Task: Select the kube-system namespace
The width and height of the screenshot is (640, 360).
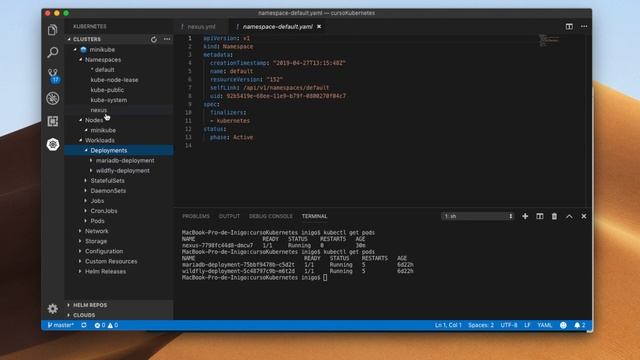Action: [x=109, y=100]
